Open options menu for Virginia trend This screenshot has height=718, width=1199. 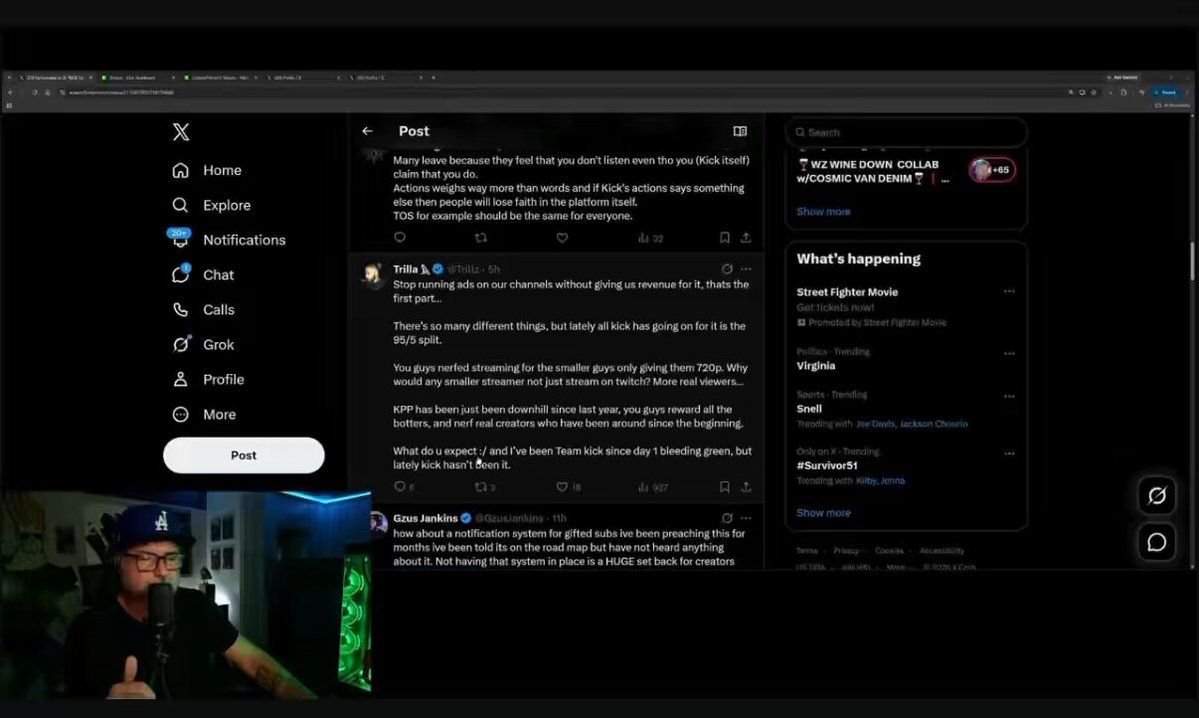pos(1009,353)
